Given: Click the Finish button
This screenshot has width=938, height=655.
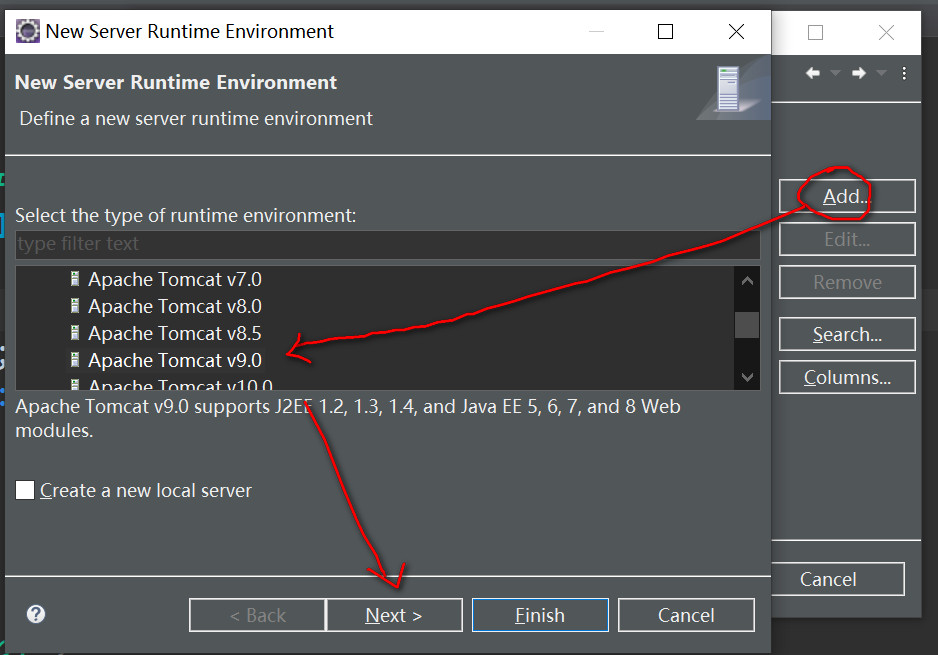Looking at the screenshot, I should point(540,615).
